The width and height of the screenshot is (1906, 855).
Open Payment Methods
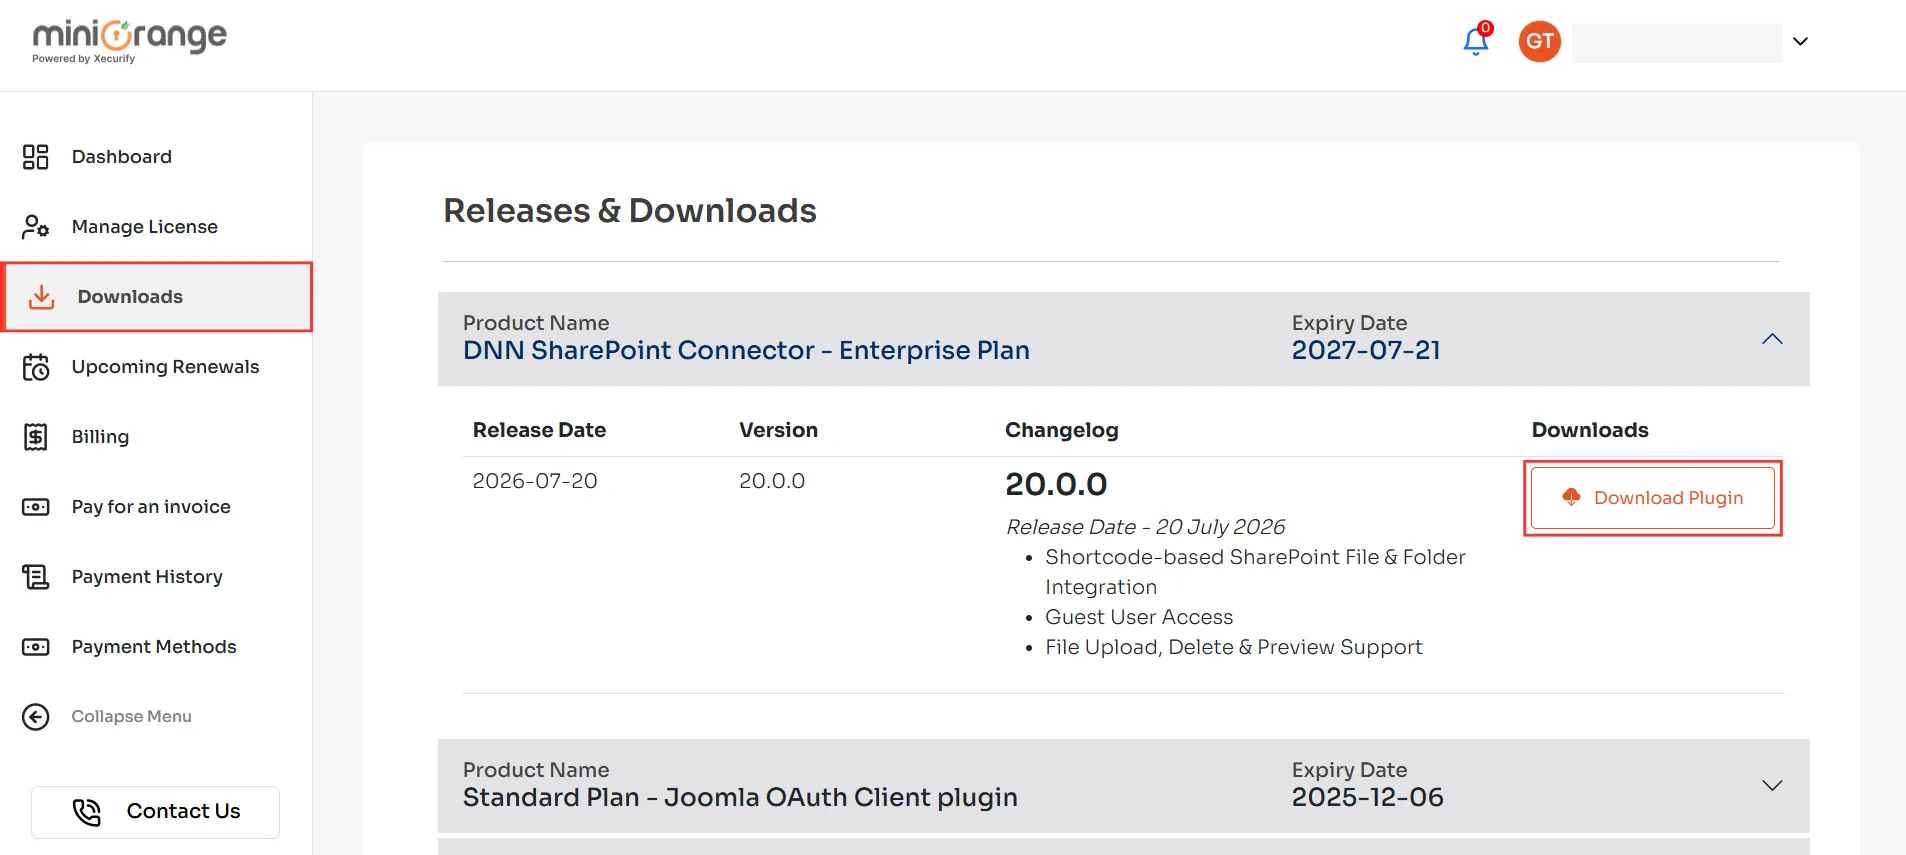click(x=154, y=647)
